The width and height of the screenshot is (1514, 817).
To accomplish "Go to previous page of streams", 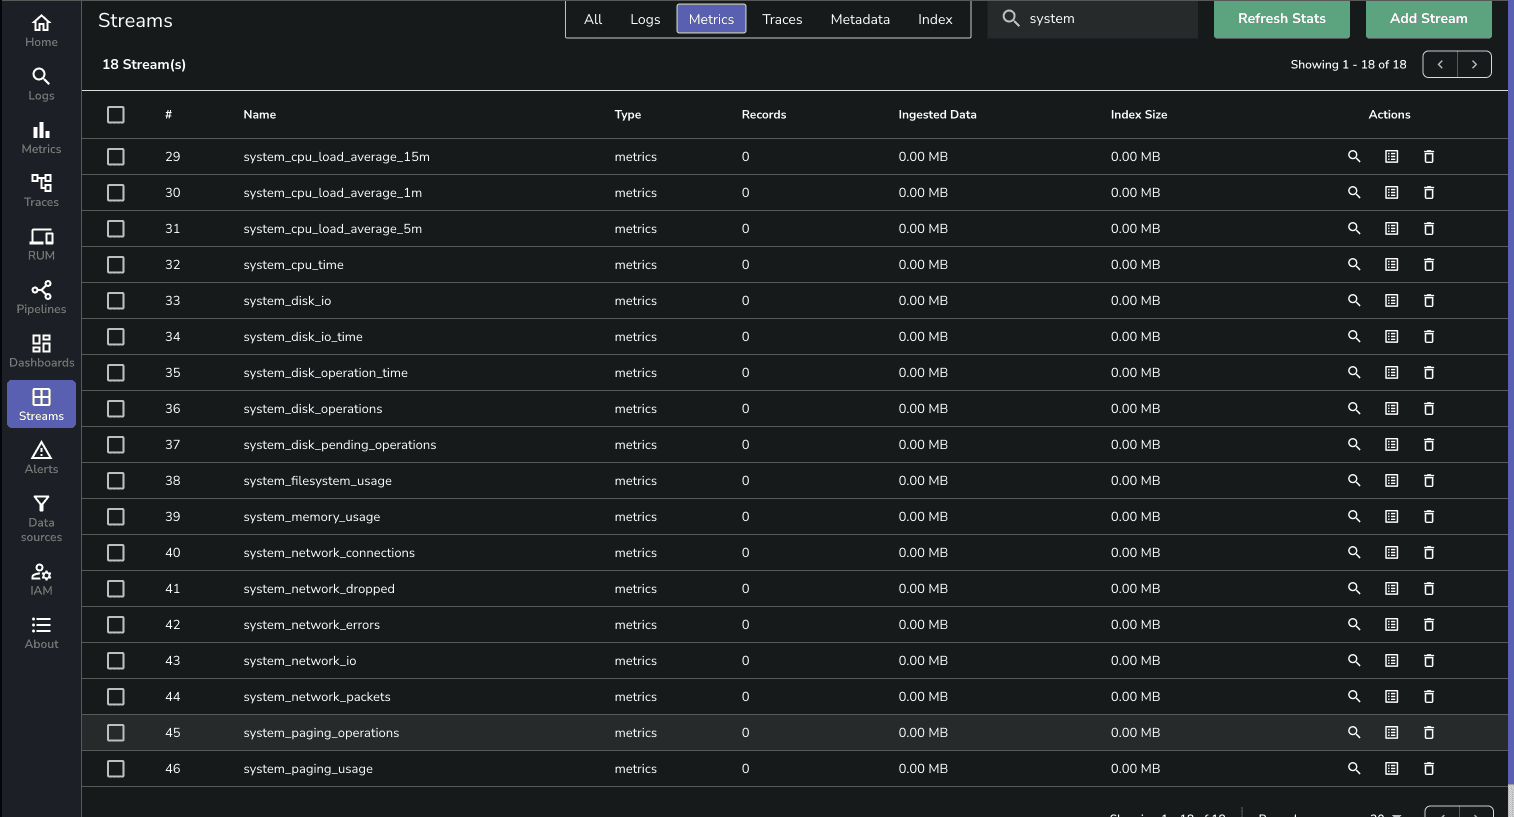I will [x=1440, y=64].
